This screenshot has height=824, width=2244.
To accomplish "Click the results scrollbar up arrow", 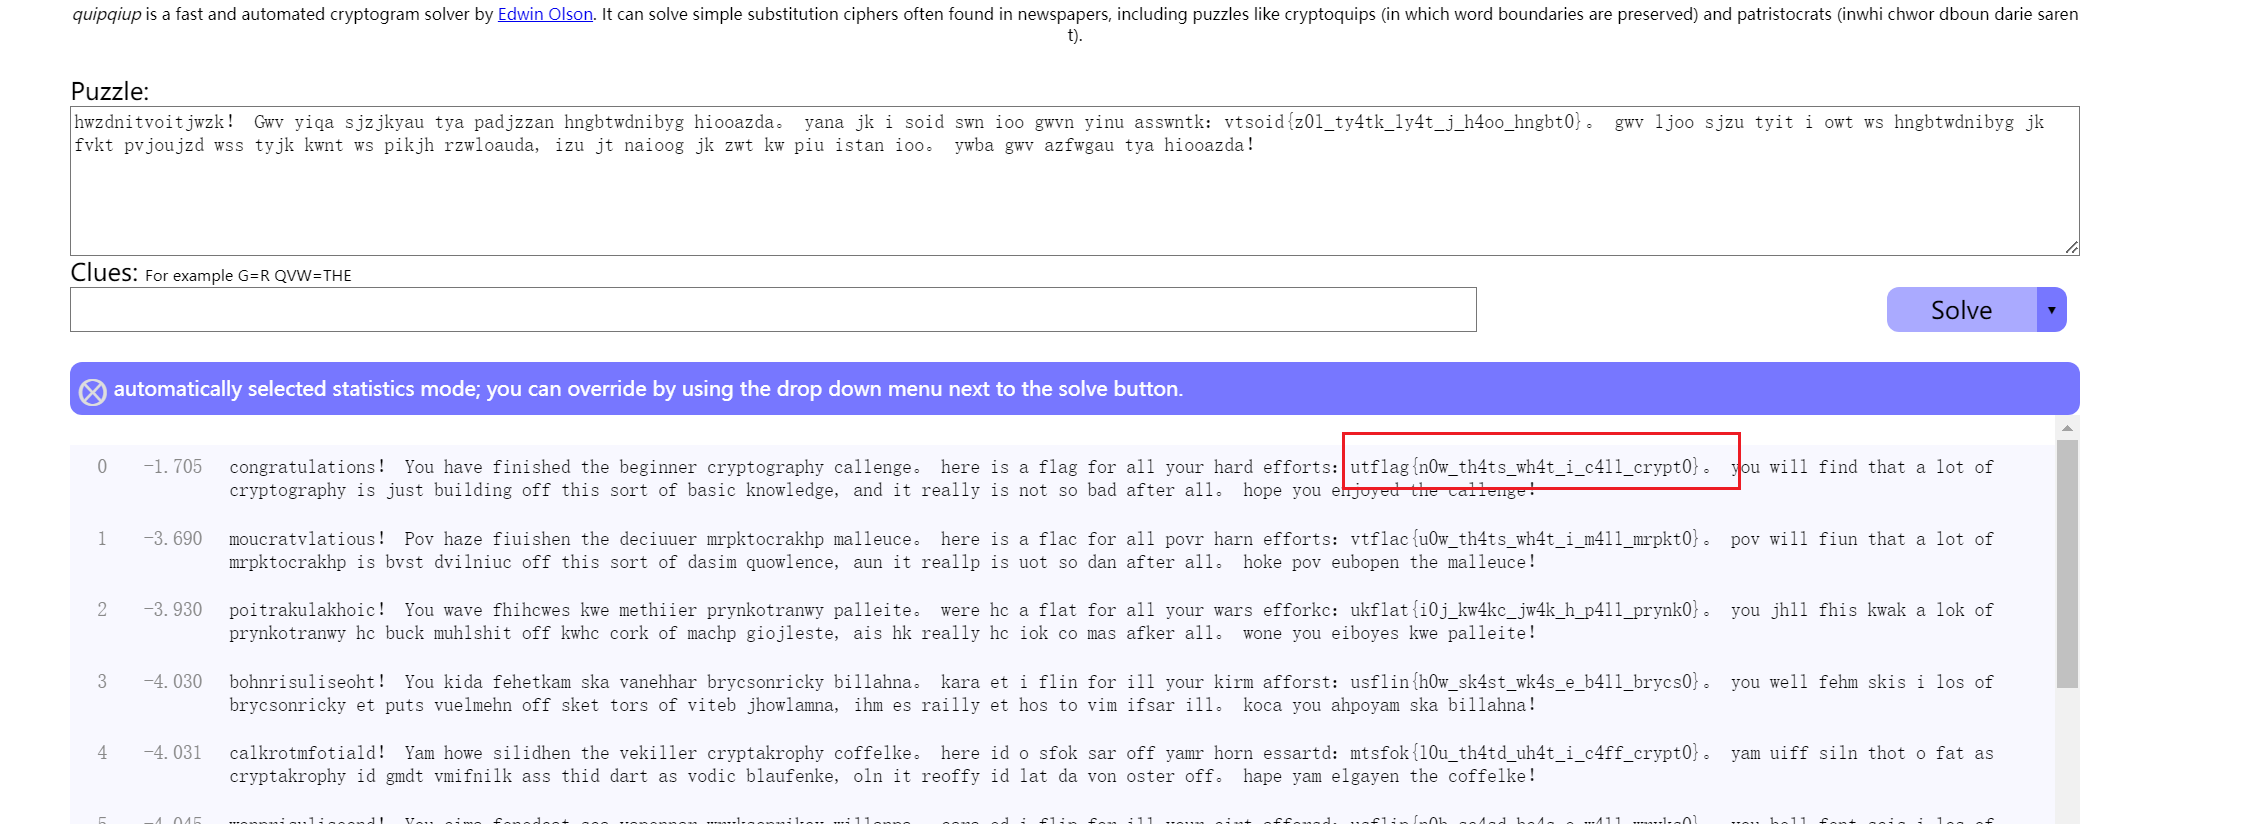I will point(2067,428).
